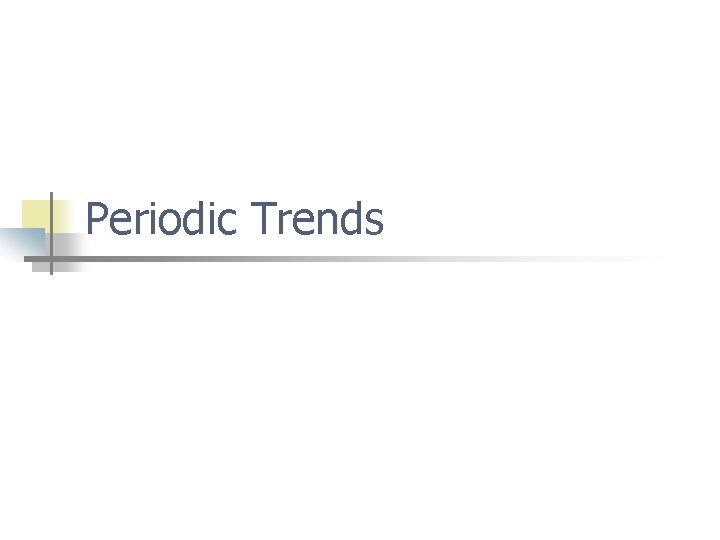Viewport: 720px width, 540px height.
Task: Click the blank area above the title
Action: pyautogui.click(x=360, y=94)
